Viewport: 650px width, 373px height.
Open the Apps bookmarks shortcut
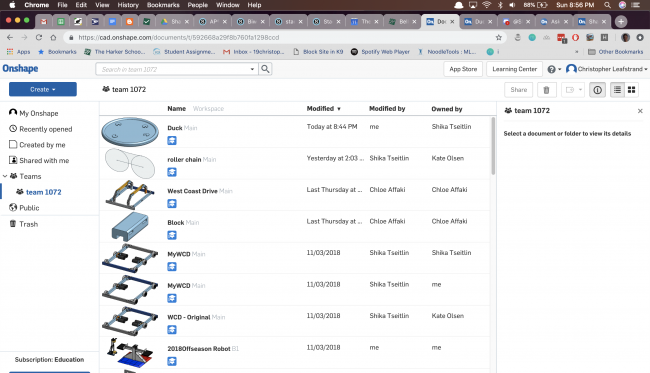pos(18,52)
